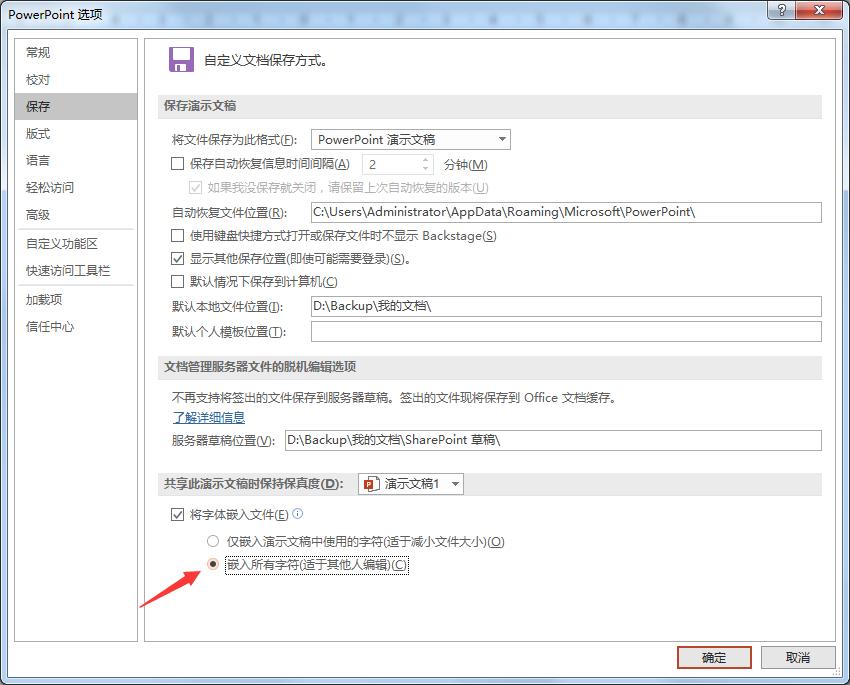Click the purple floppy disk save icon

[x=181, y=60]
